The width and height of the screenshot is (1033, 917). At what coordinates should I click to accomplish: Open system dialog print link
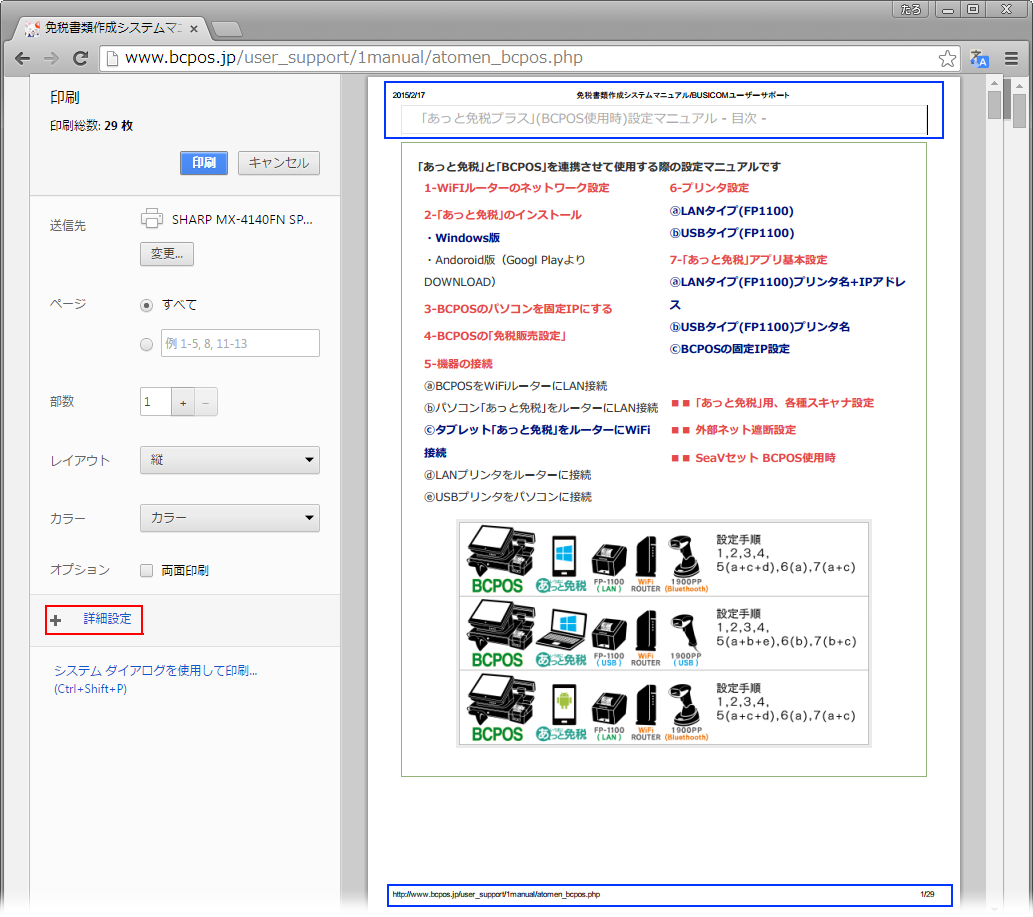(155, 671)
